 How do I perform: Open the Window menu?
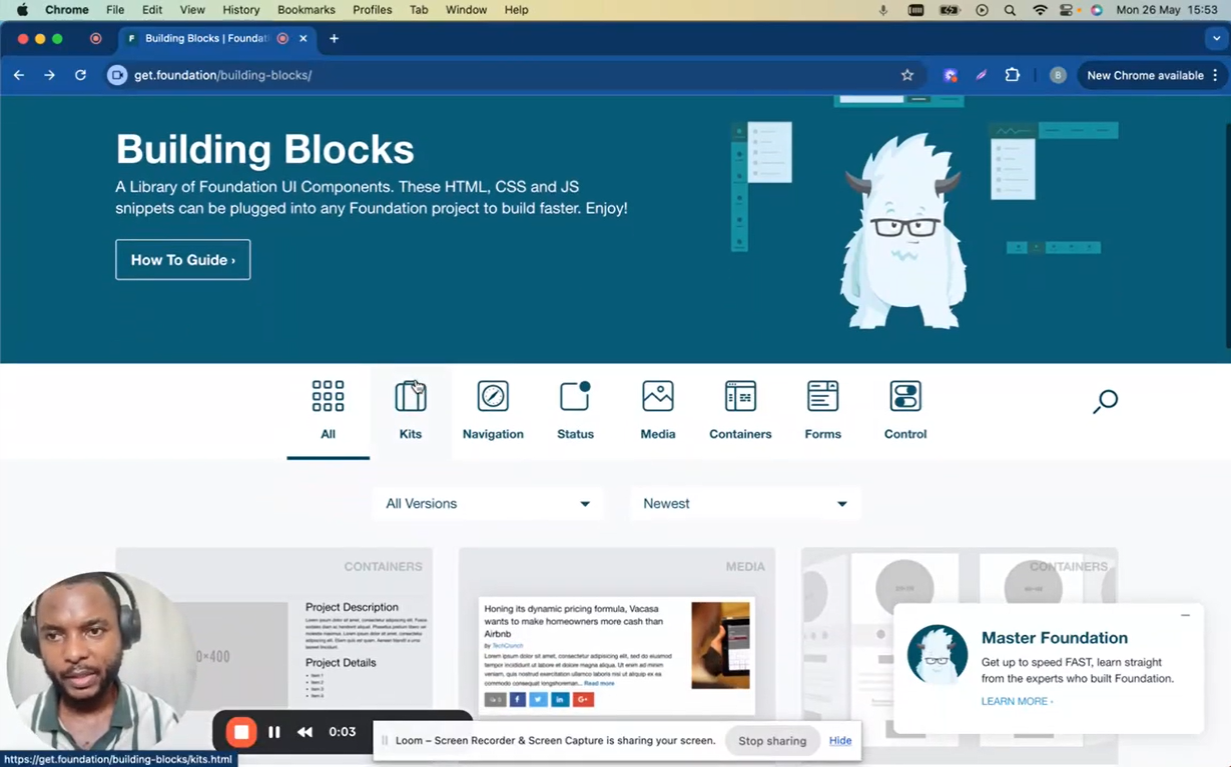[466, 10]
